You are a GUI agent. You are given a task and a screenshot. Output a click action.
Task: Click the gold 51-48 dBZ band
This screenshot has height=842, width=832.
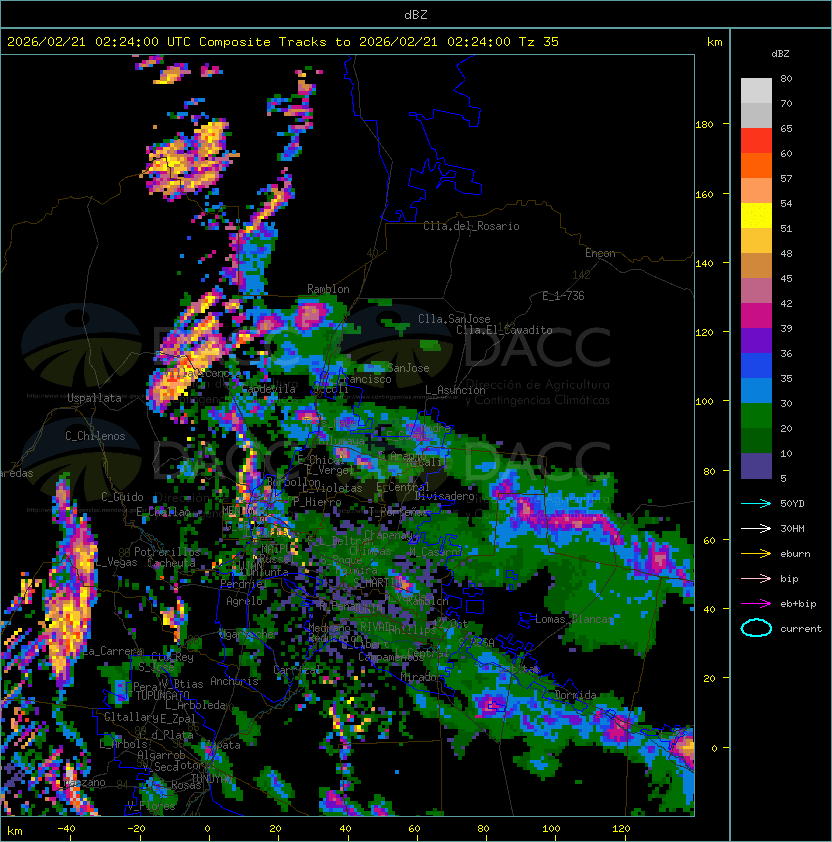[756, 241]
